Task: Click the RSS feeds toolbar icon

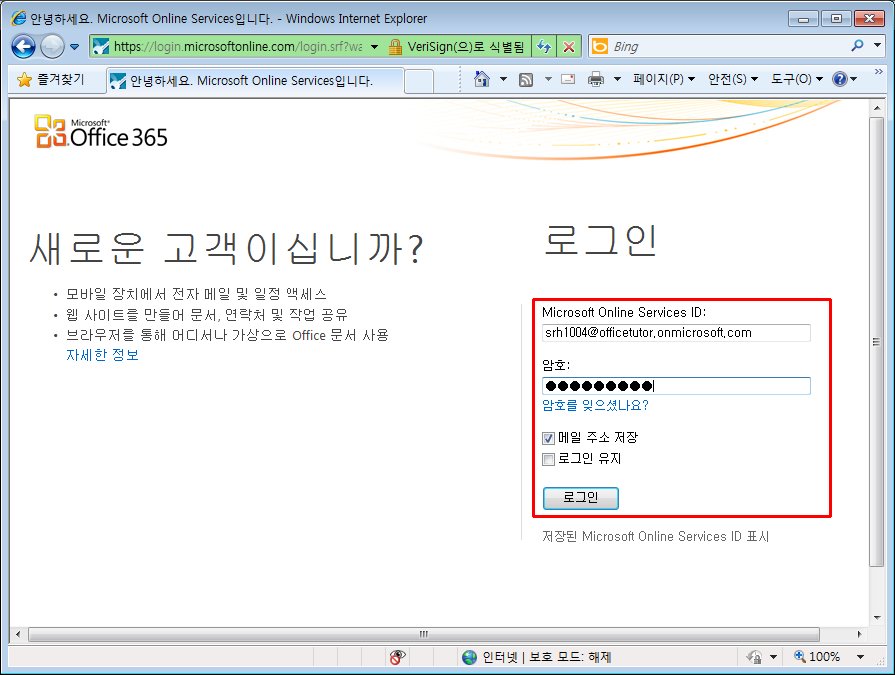Action: [x=526, y=80]
